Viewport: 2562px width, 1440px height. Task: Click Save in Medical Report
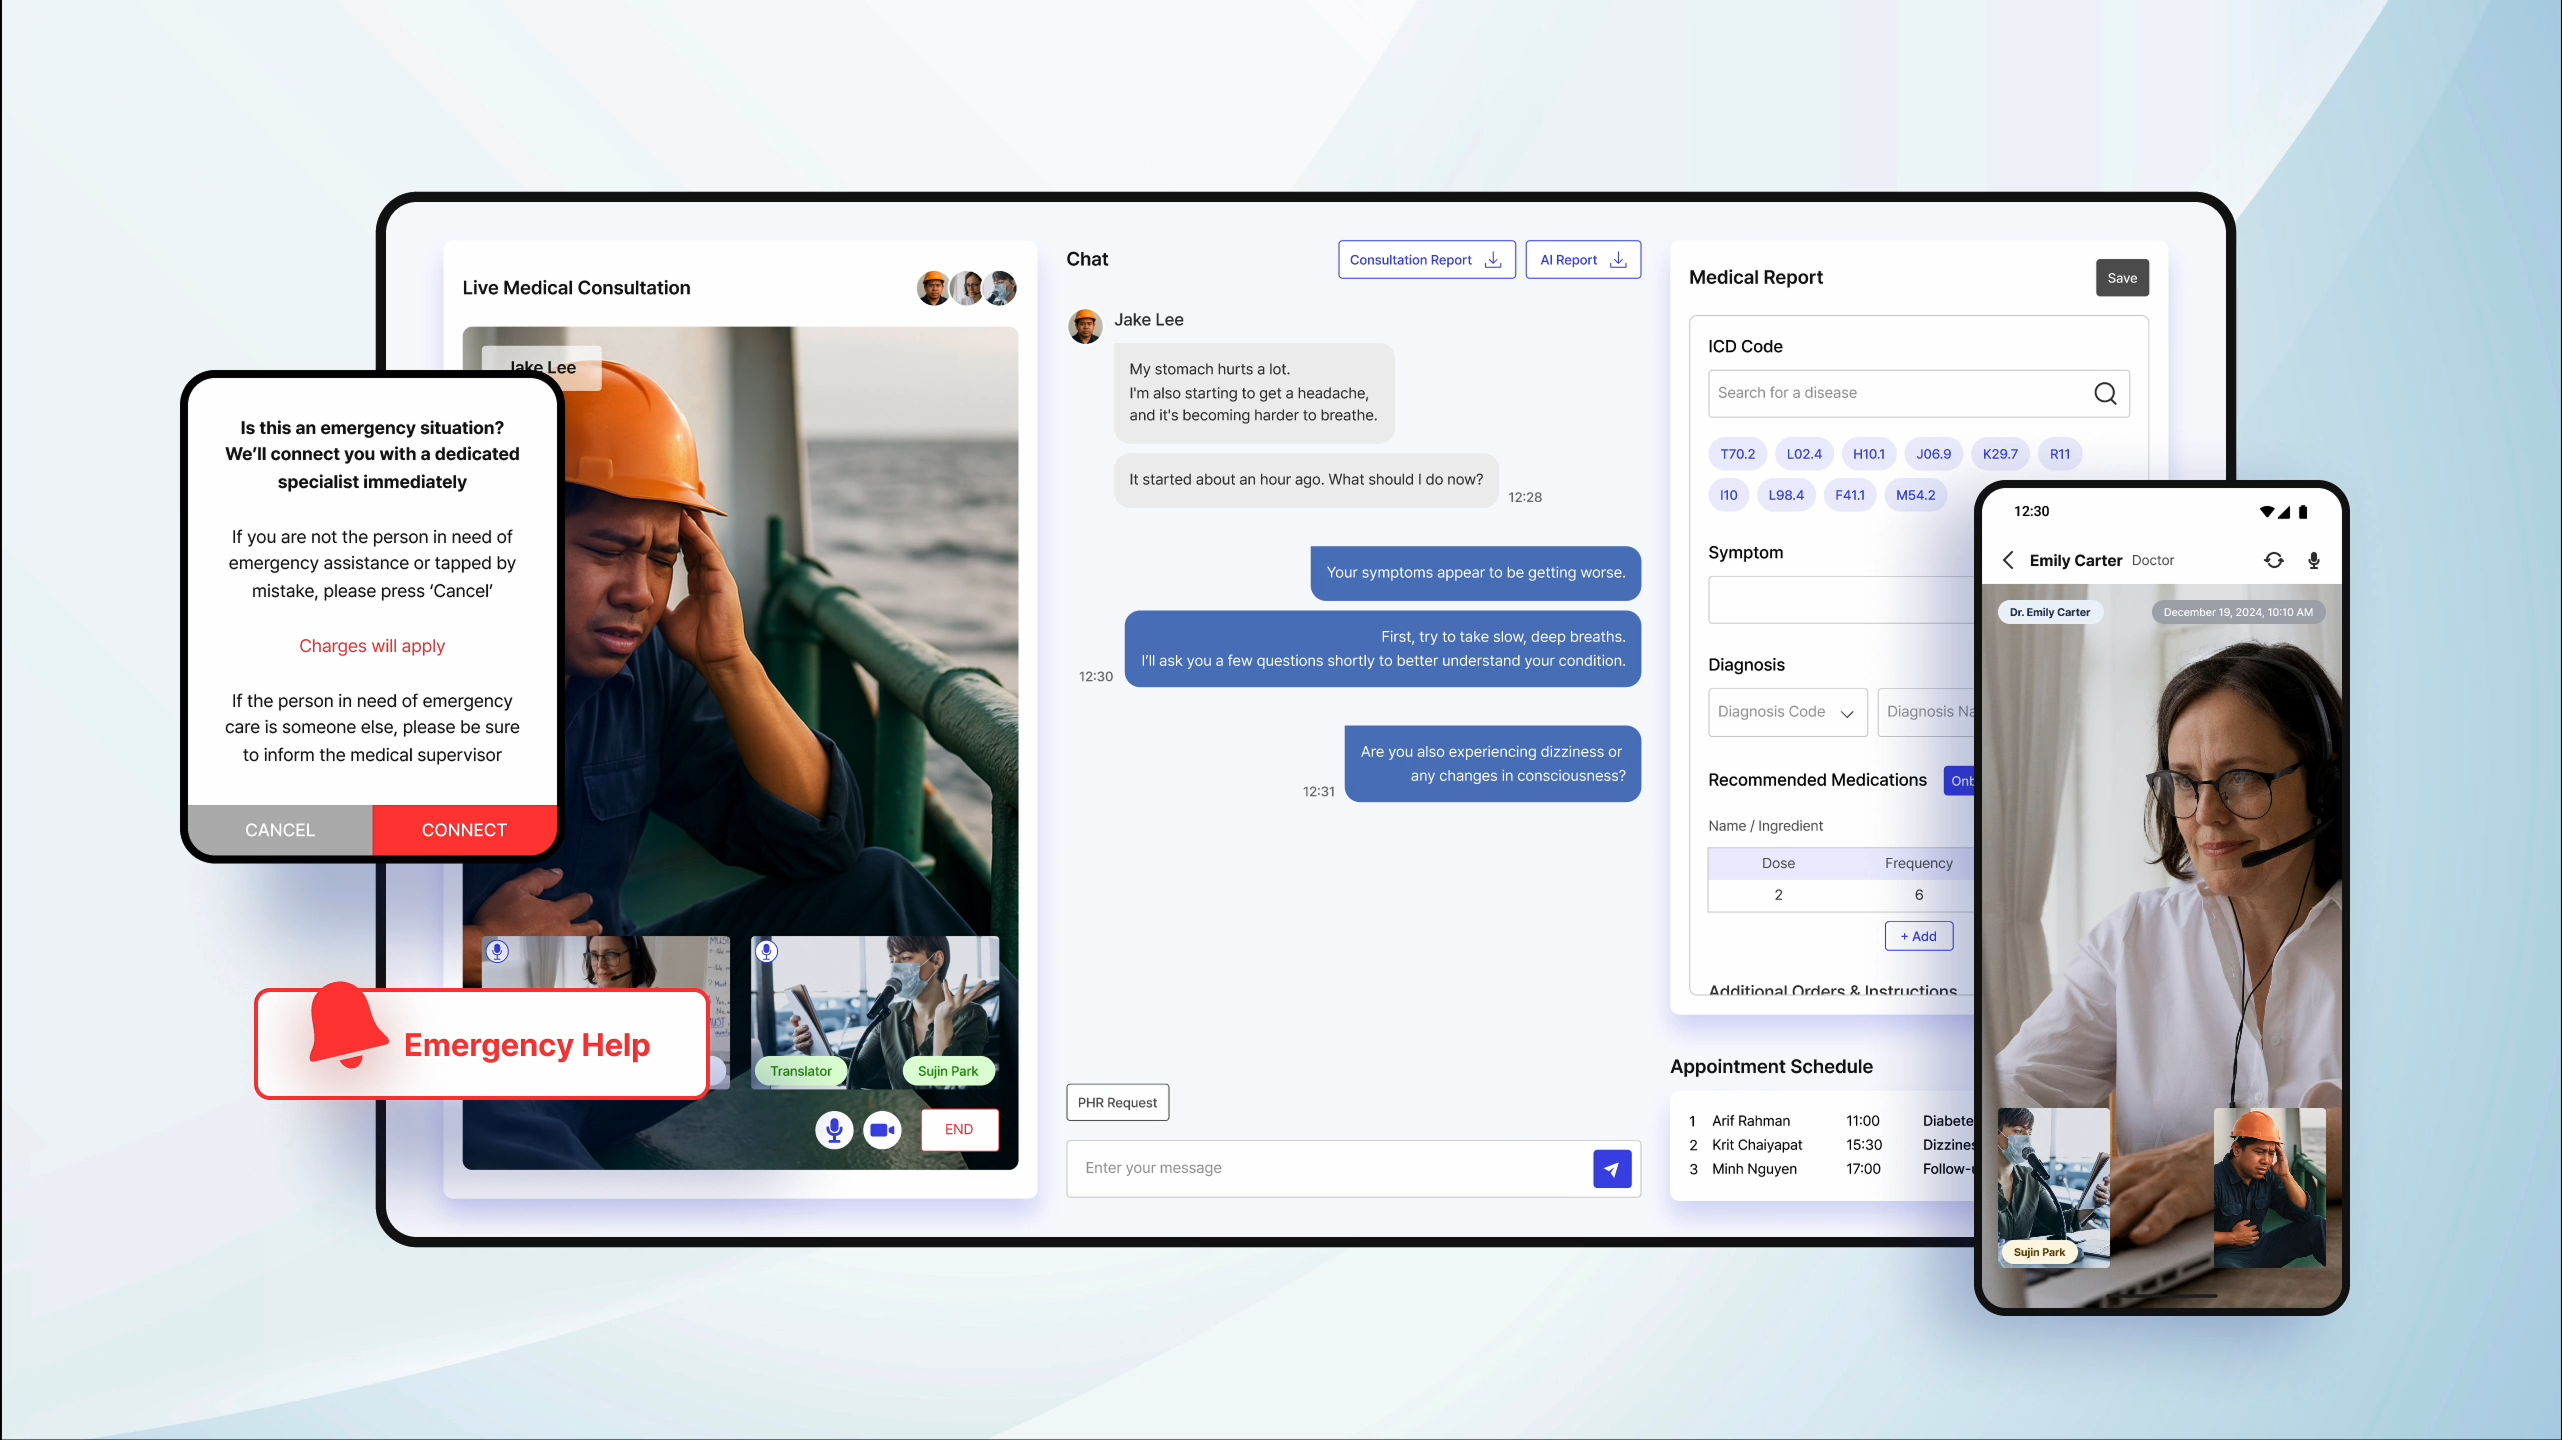[x=2121, y=278]
